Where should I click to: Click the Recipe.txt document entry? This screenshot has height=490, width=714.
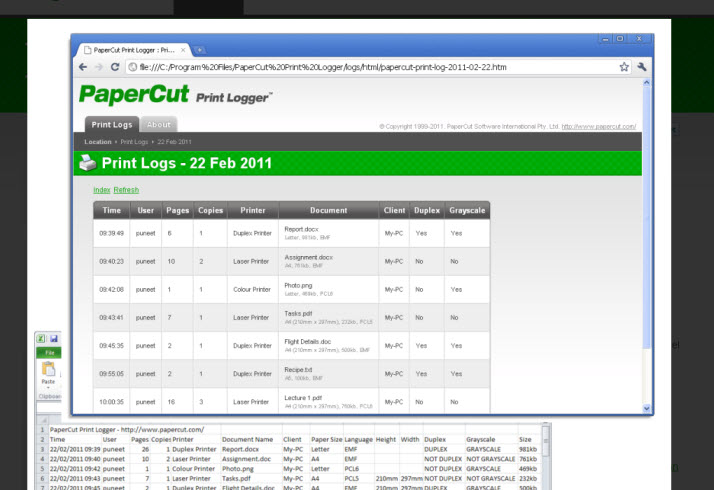pos(298,370)
